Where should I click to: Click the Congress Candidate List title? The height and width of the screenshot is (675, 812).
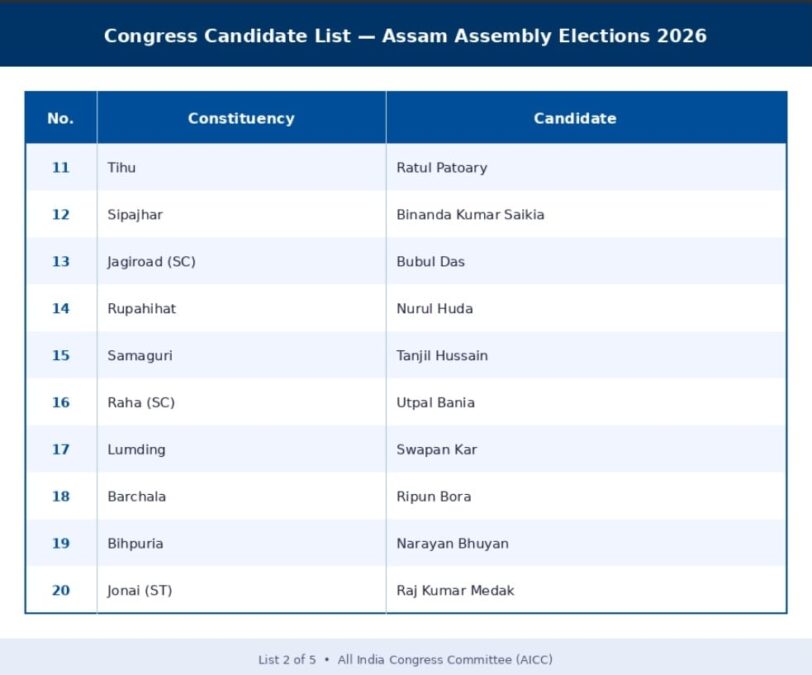point(405,36)
